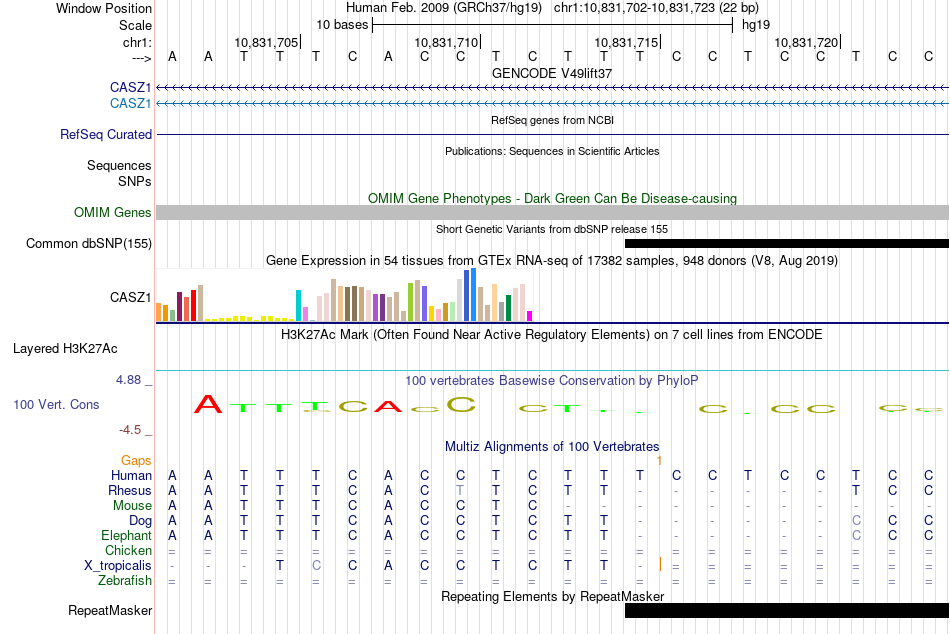
Task: Select the Elephant alignment row label
Action: (x=127, y=536)
